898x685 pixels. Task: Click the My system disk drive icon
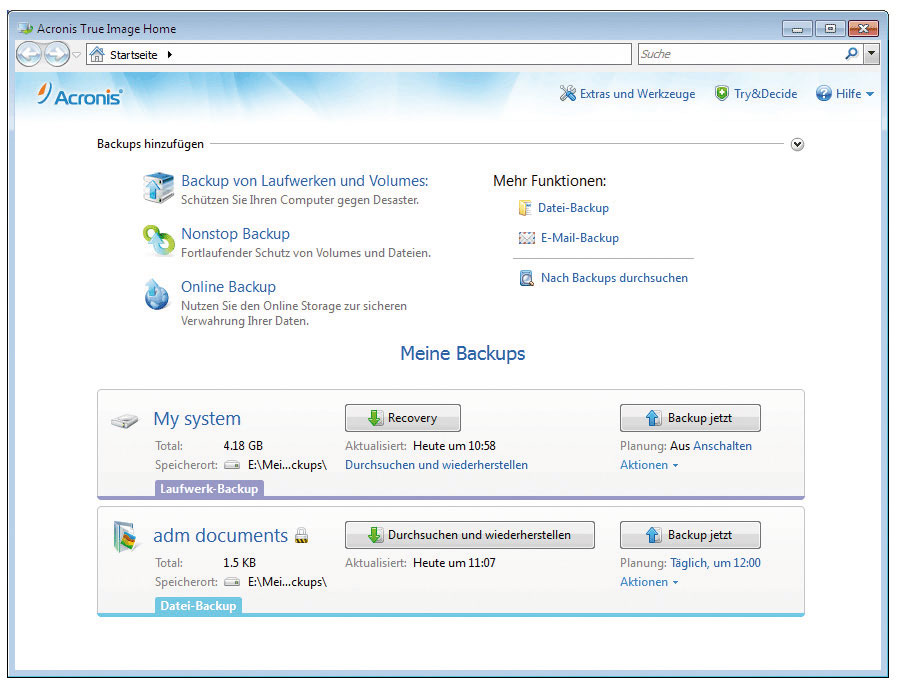[x=125, y=421]
